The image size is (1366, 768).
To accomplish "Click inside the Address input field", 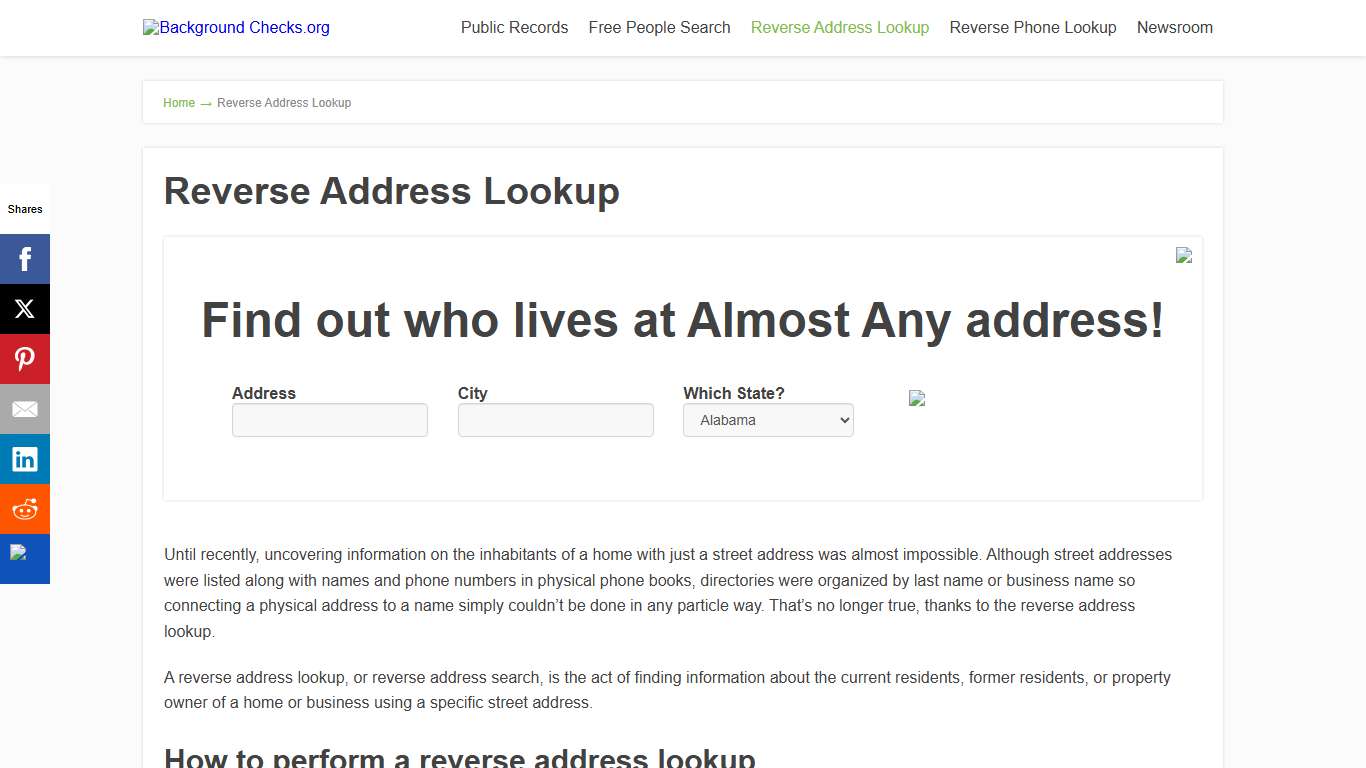I will point(330,420).
